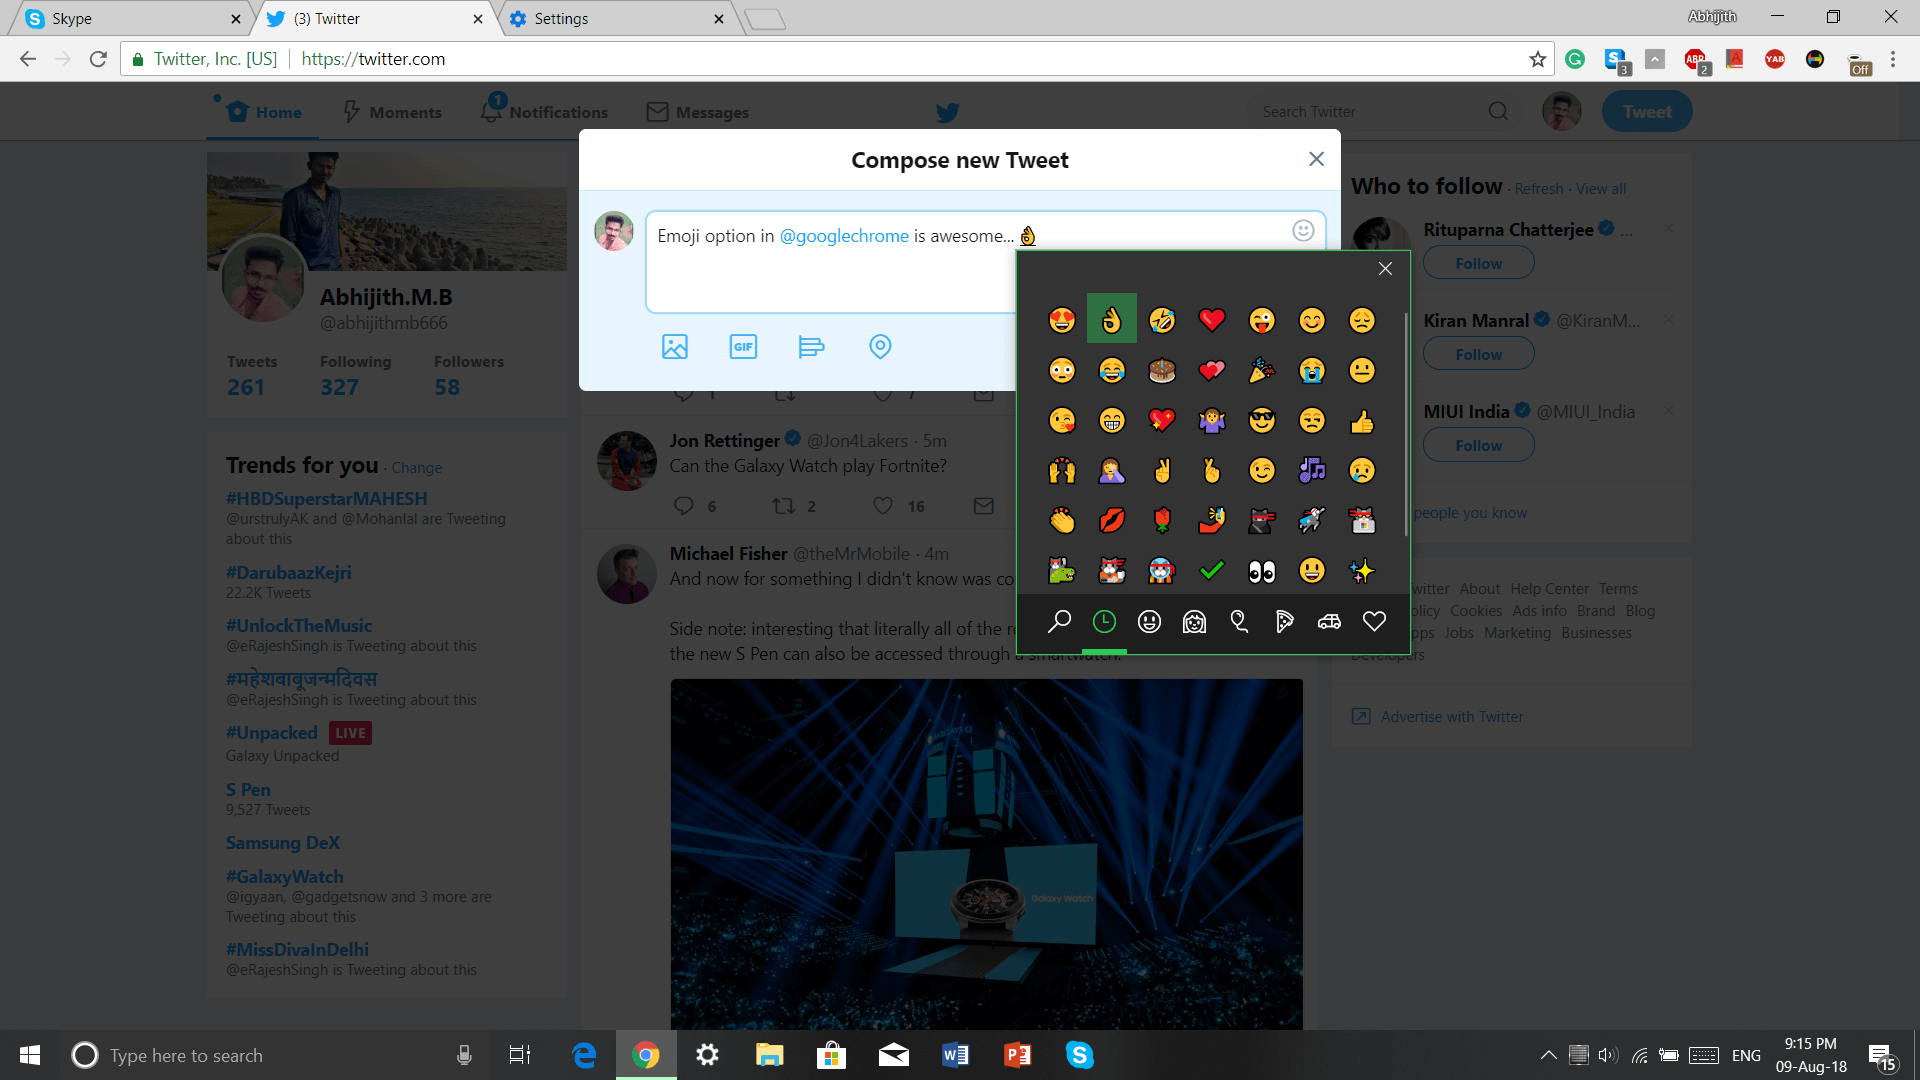
Task: Open View all suggestions link
Action: click(1601, 189)
